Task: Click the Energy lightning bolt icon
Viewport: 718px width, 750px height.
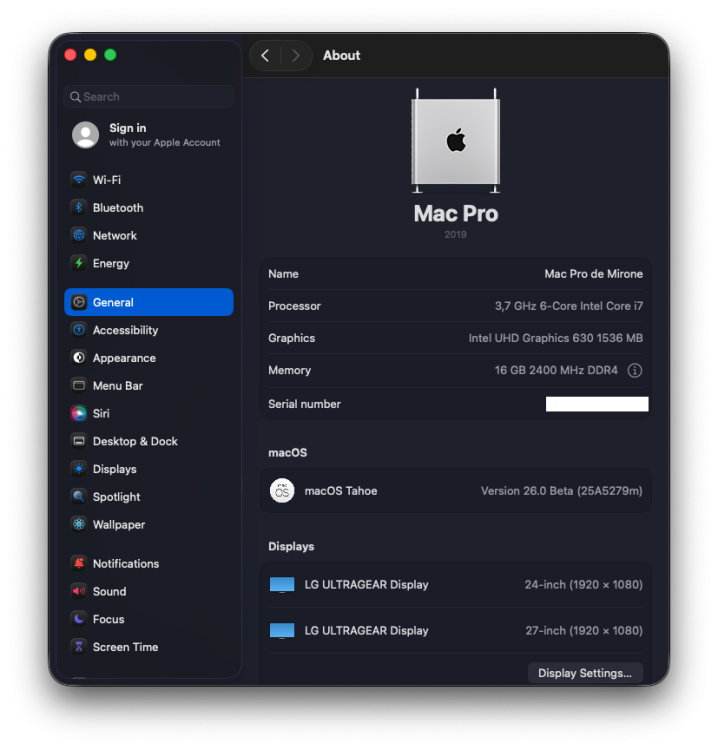Action: pyautogui.click(x=79, y=263)
